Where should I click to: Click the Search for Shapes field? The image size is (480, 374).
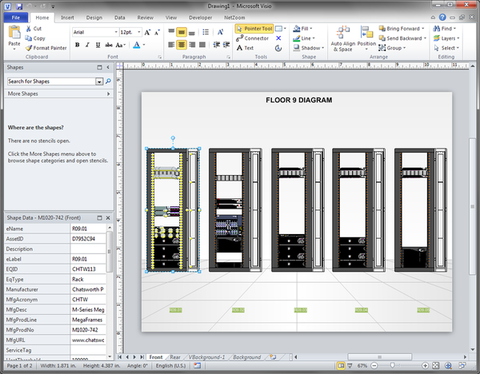click(x=52, y=81)
